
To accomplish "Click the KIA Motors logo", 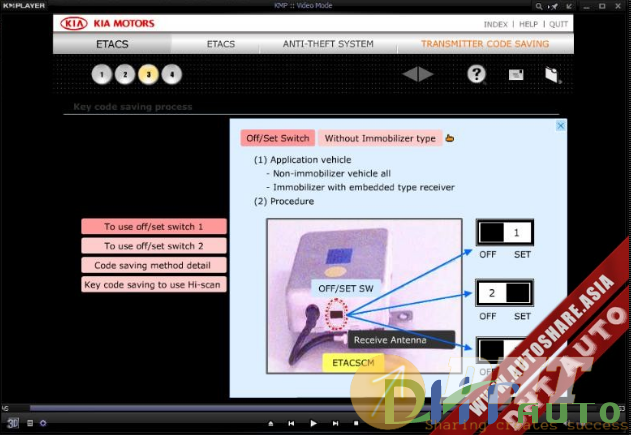I will click(x=107, y=23).
